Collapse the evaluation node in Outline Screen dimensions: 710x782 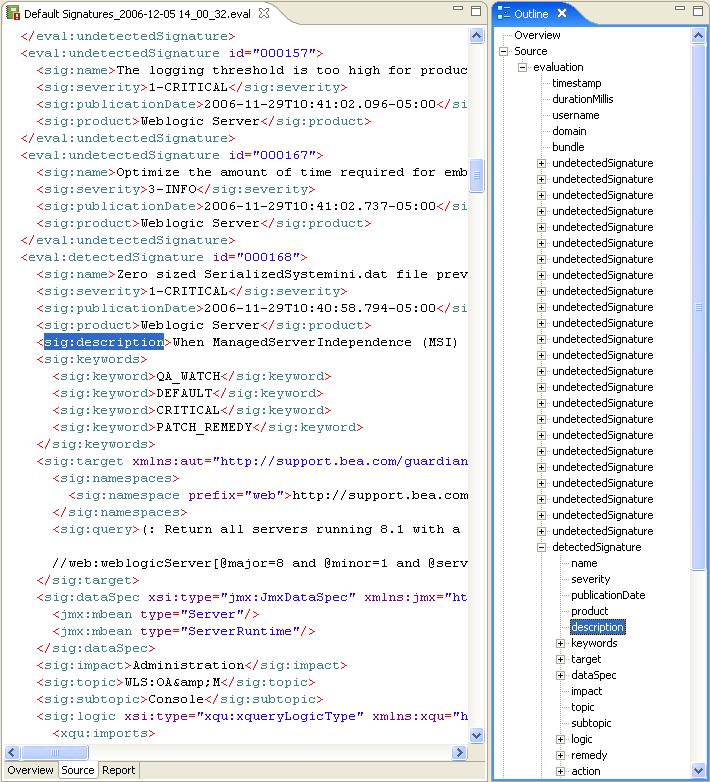[x=523, y=67]
